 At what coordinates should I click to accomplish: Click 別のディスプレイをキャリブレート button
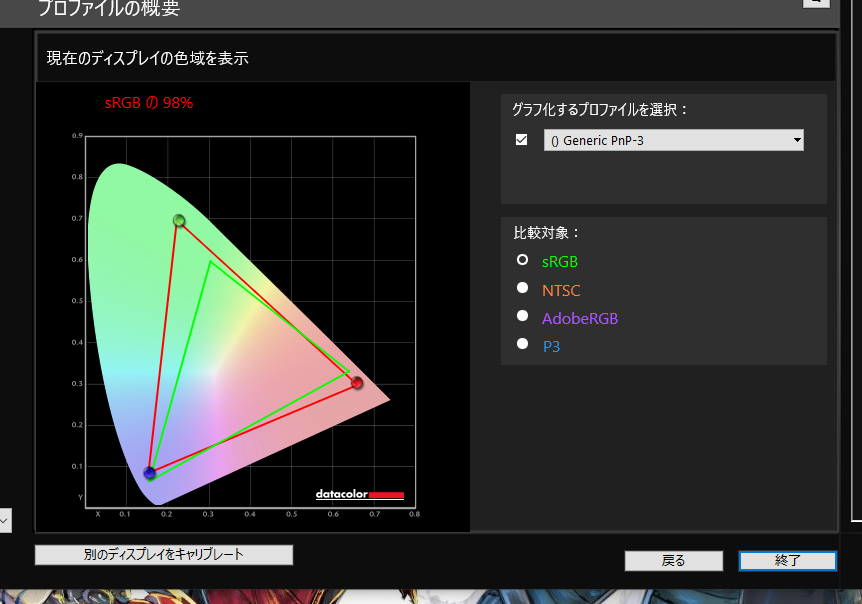coord(164,555)
